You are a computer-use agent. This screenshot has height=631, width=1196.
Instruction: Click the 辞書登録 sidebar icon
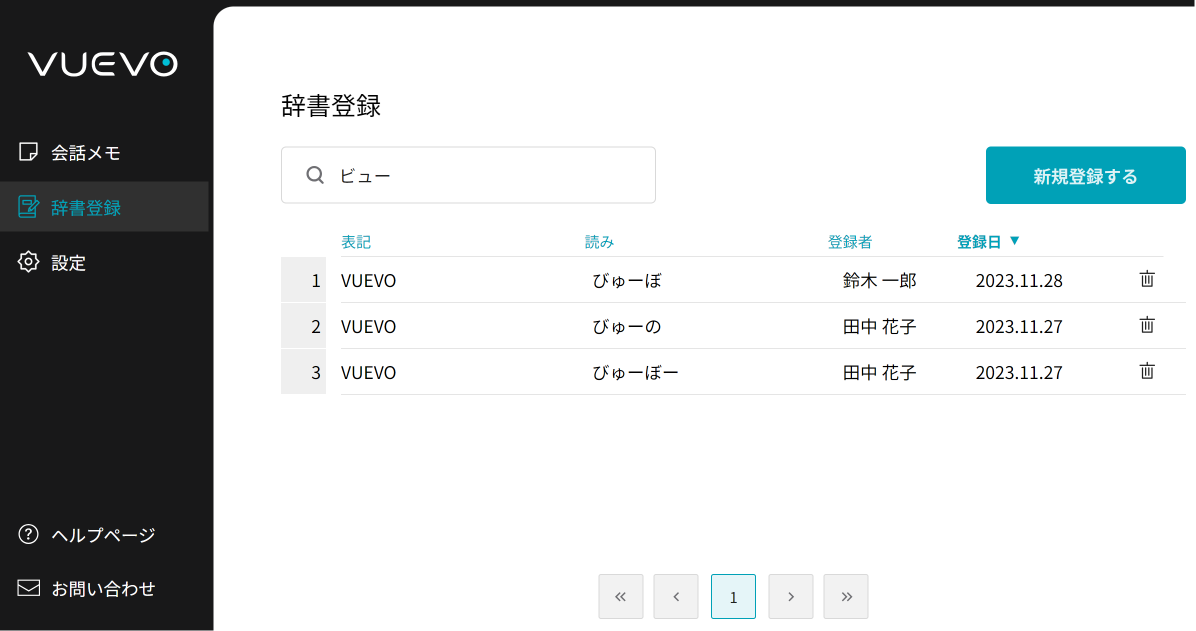[x=29, y=207]
